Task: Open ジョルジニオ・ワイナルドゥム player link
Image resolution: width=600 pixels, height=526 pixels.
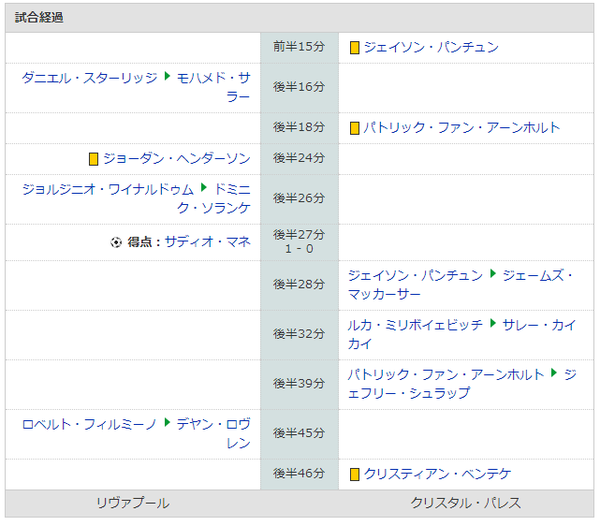Action: click(x=108, y=189)
